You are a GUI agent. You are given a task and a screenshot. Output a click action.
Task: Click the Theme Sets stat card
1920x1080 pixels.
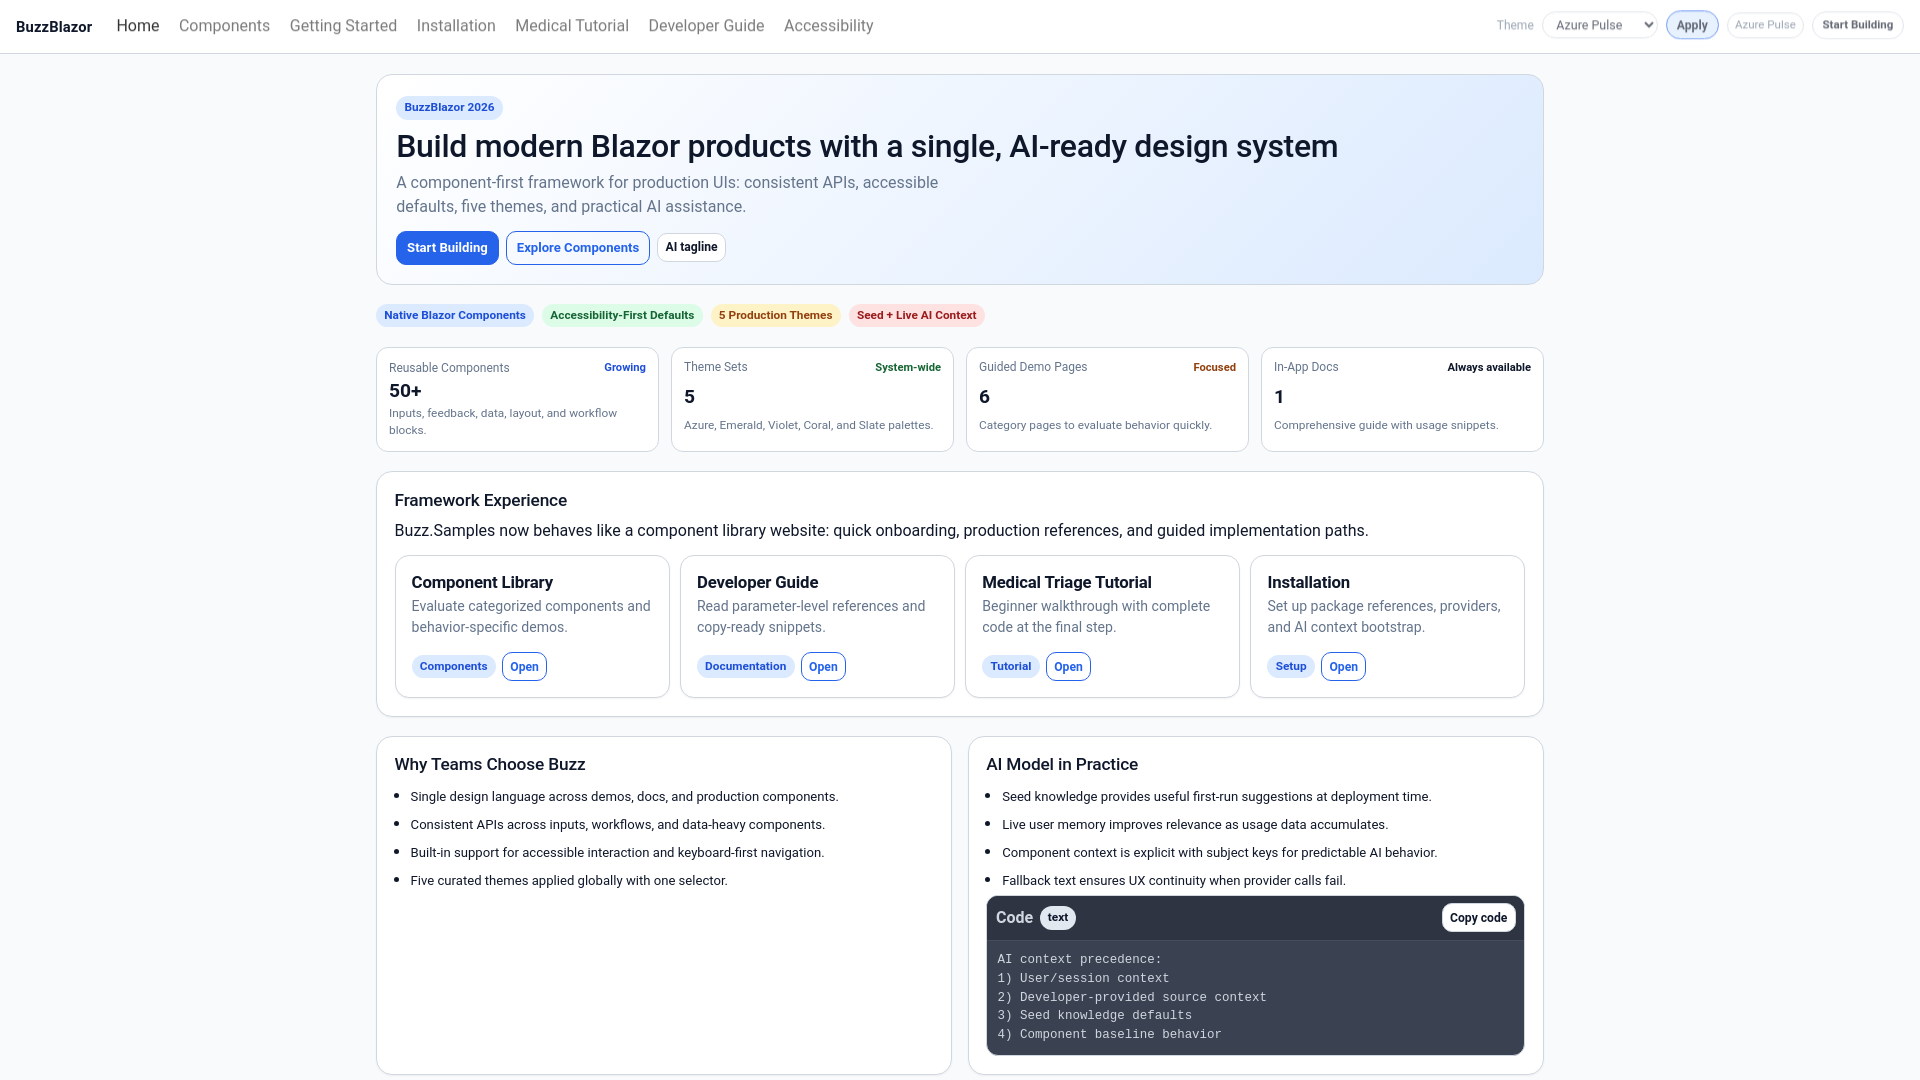tap(812, 399)
